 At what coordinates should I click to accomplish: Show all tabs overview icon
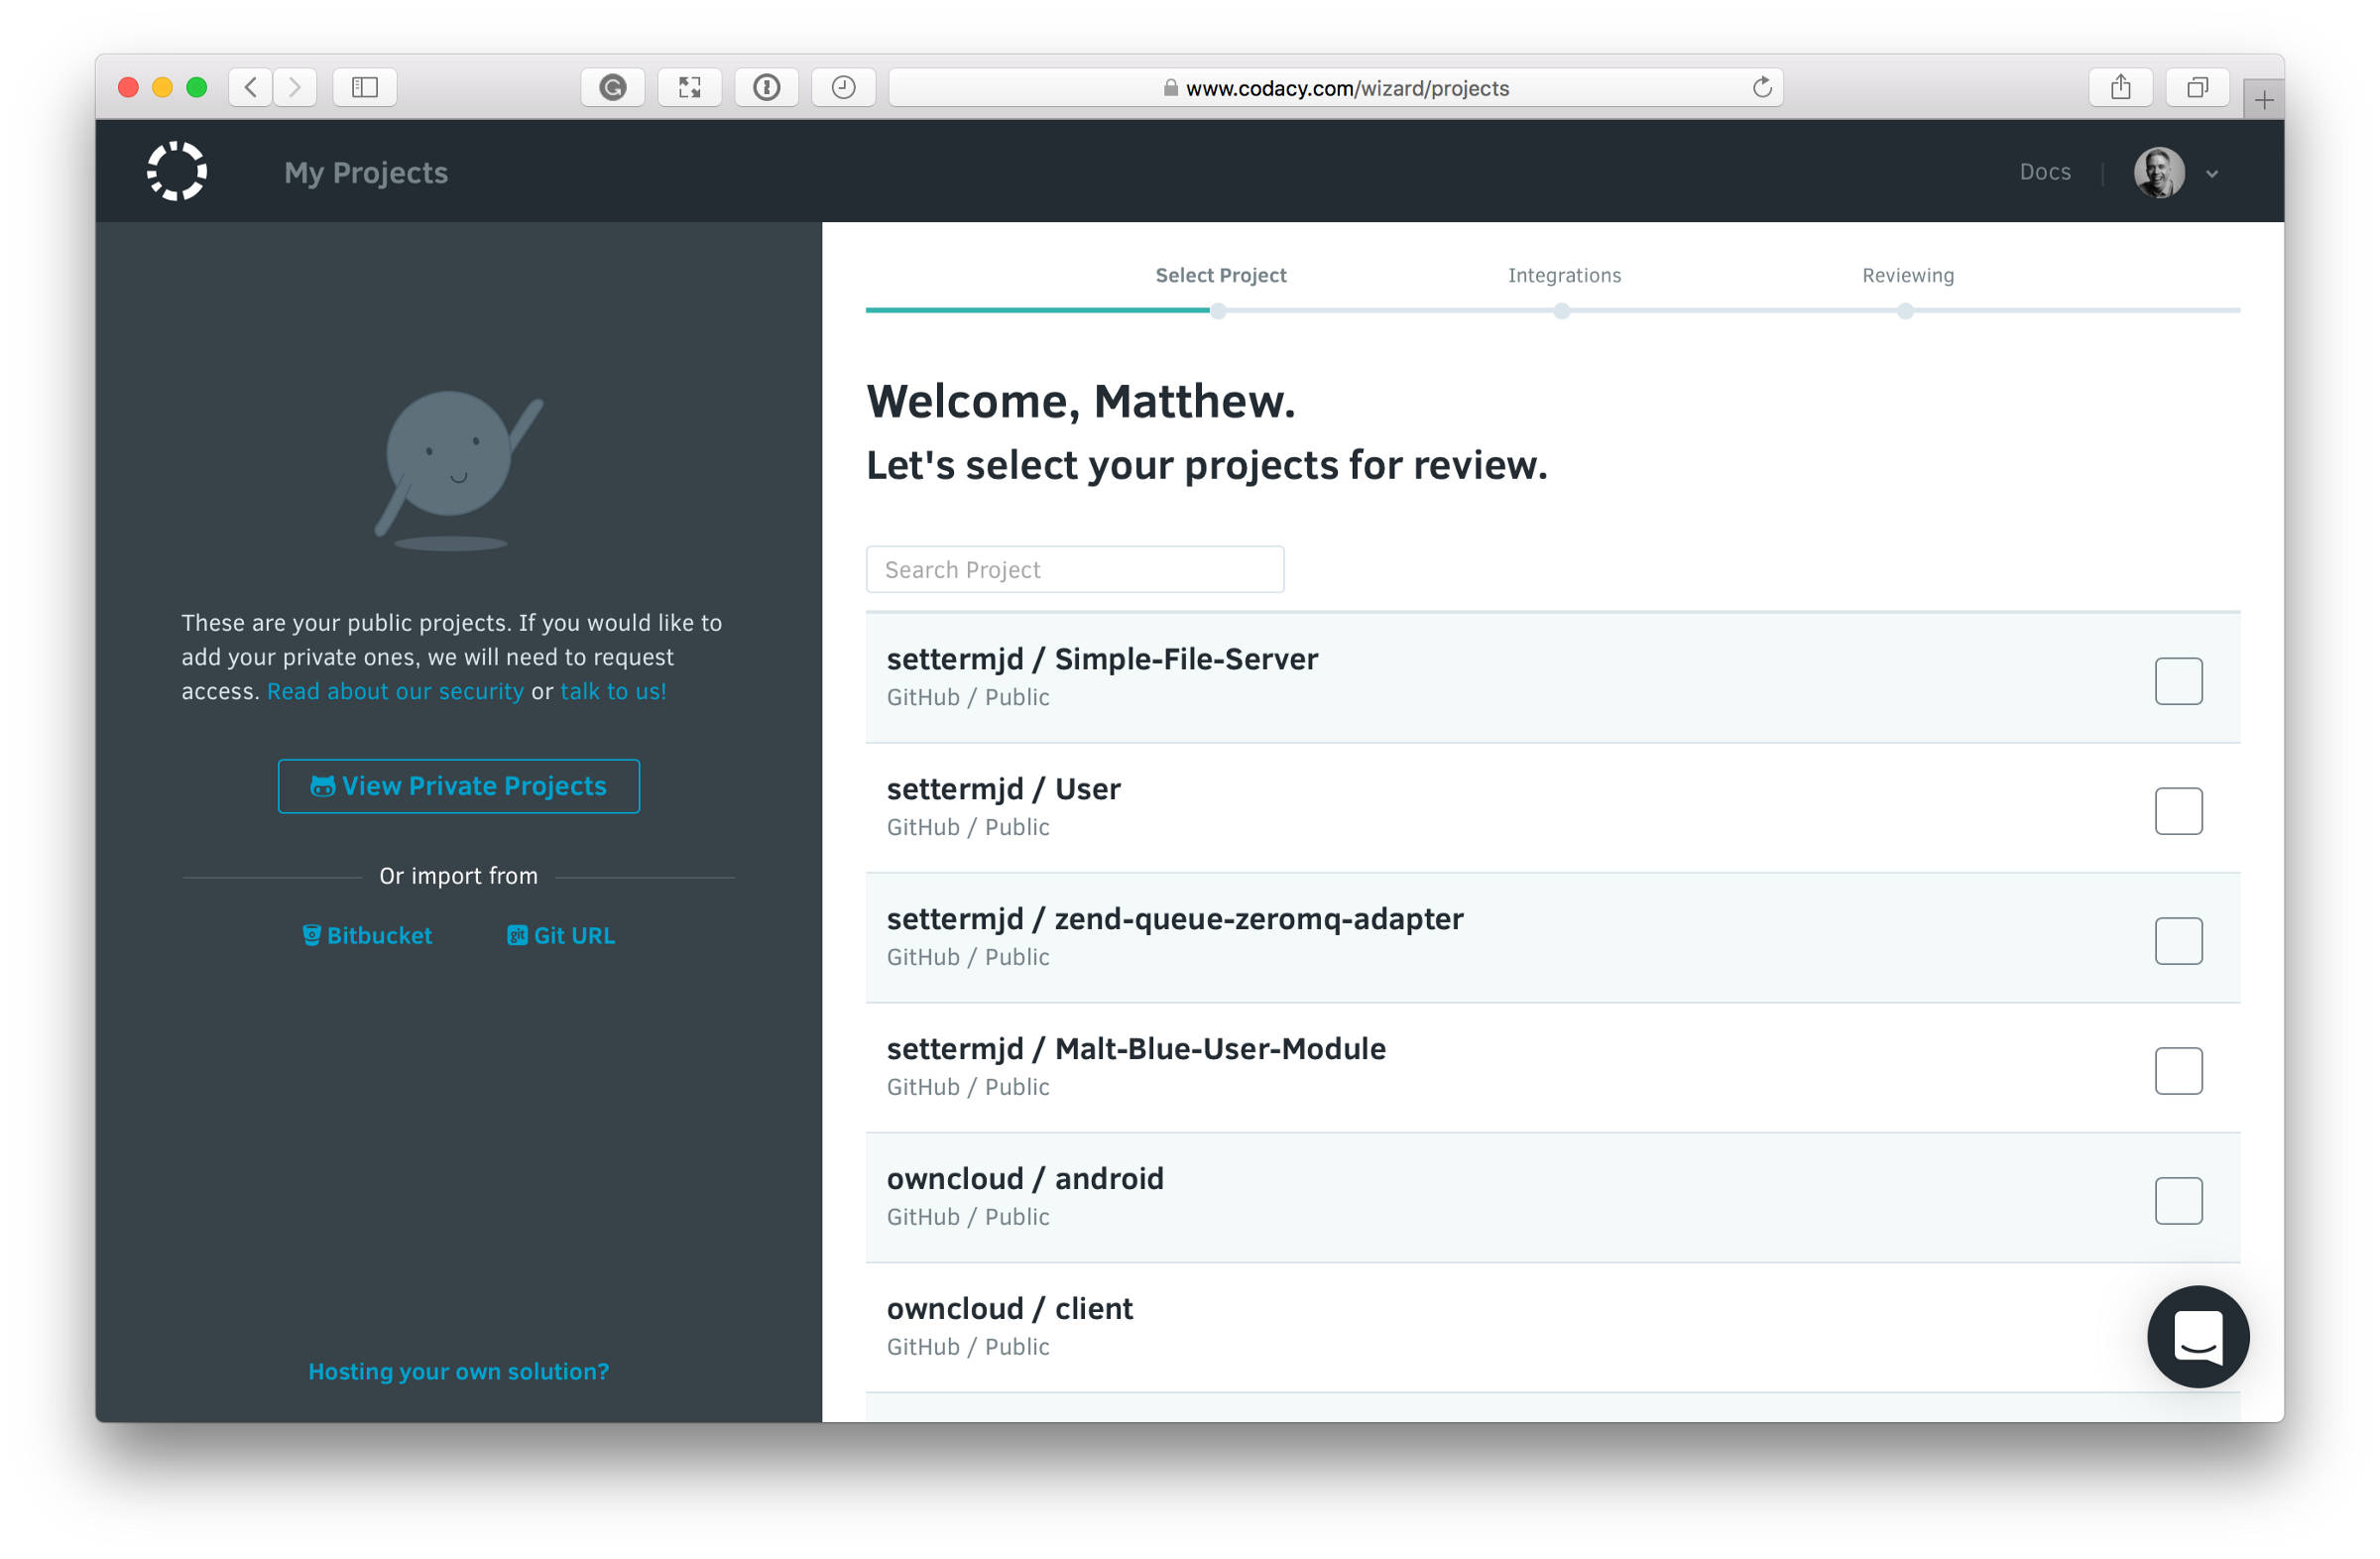2197,88
